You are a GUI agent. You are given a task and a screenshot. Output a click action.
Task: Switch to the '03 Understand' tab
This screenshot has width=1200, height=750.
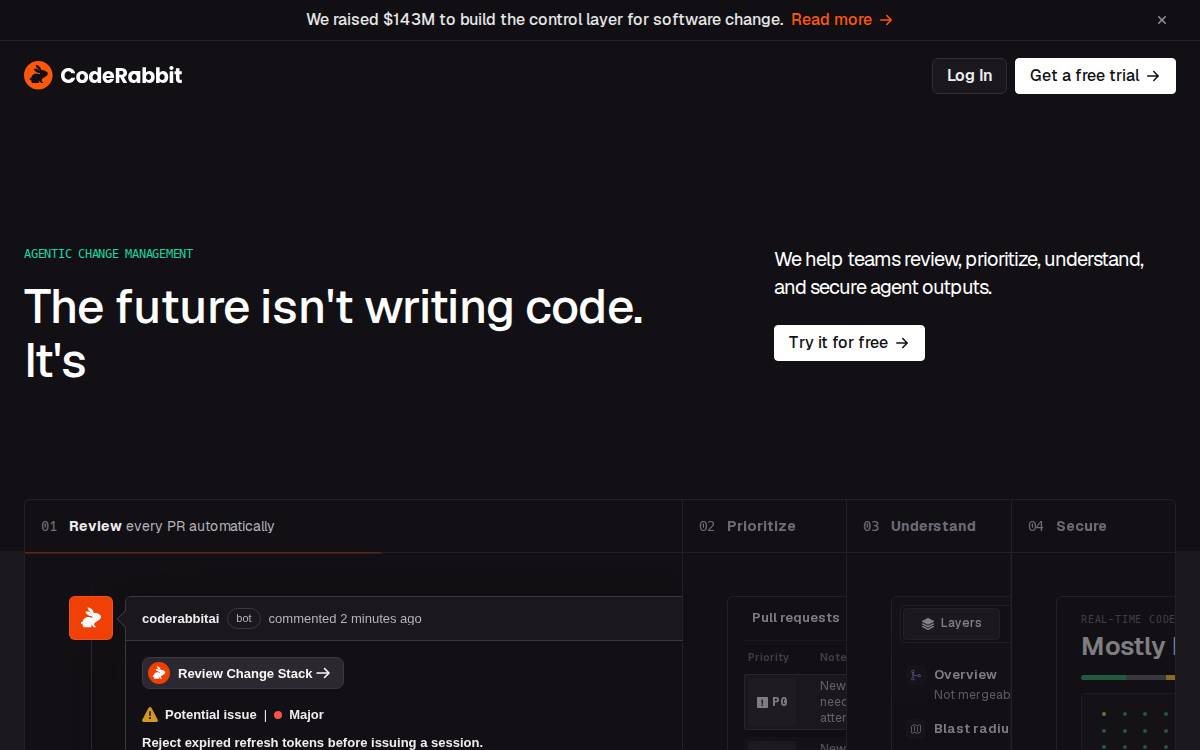pos(929,526)
